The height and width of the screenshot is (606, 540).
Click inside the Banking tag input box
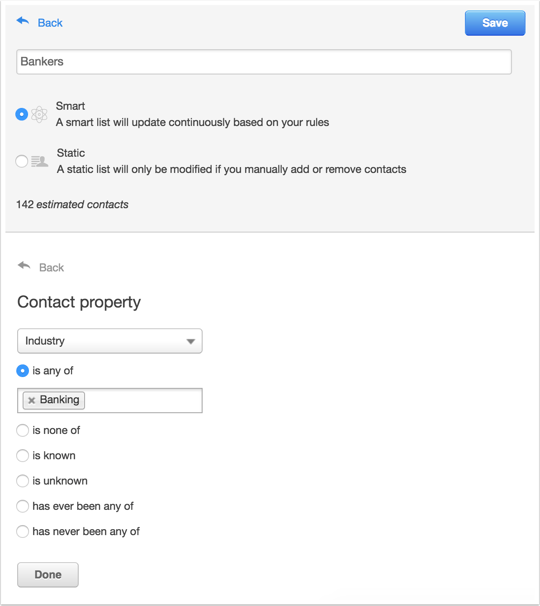(143, 400)
